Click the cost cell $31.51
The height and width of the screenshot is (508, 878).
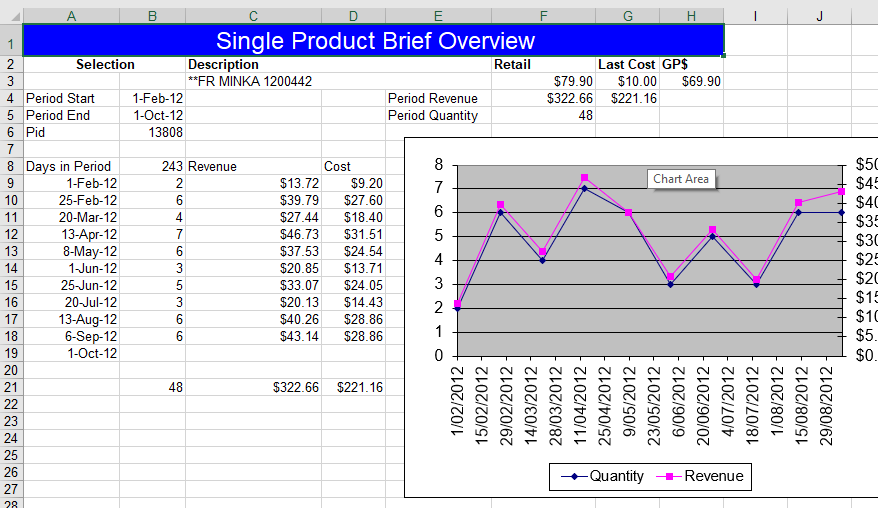(x=353, y=235)
